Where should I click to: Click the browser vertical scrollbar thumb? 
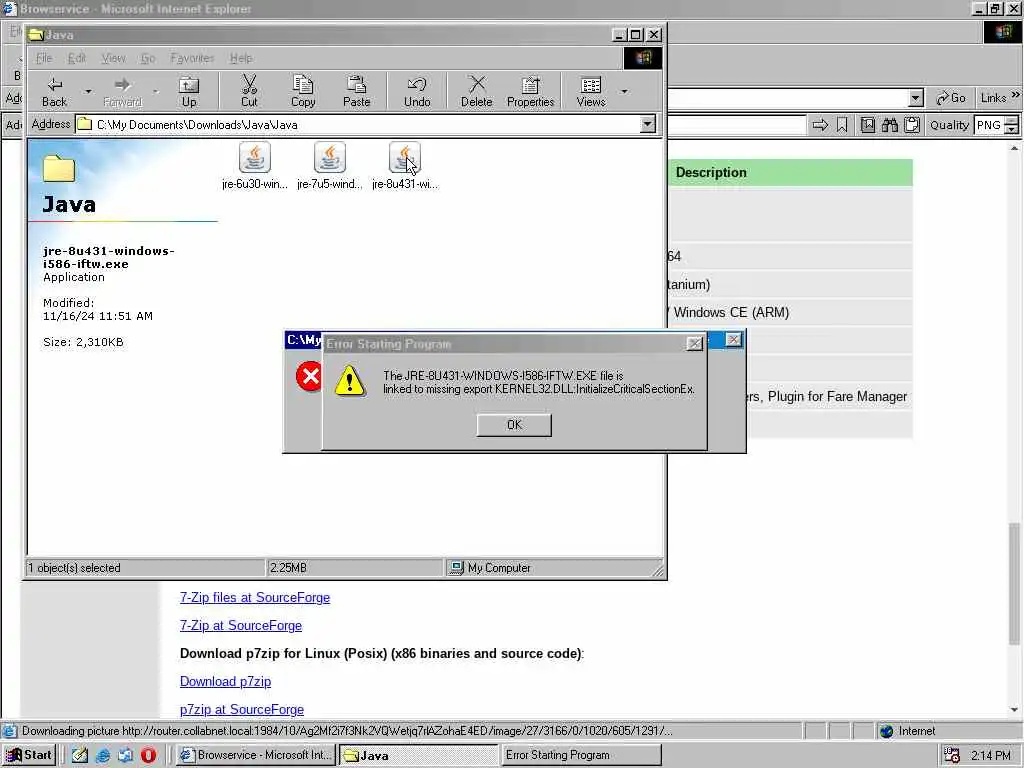(x=1014, y=583)
